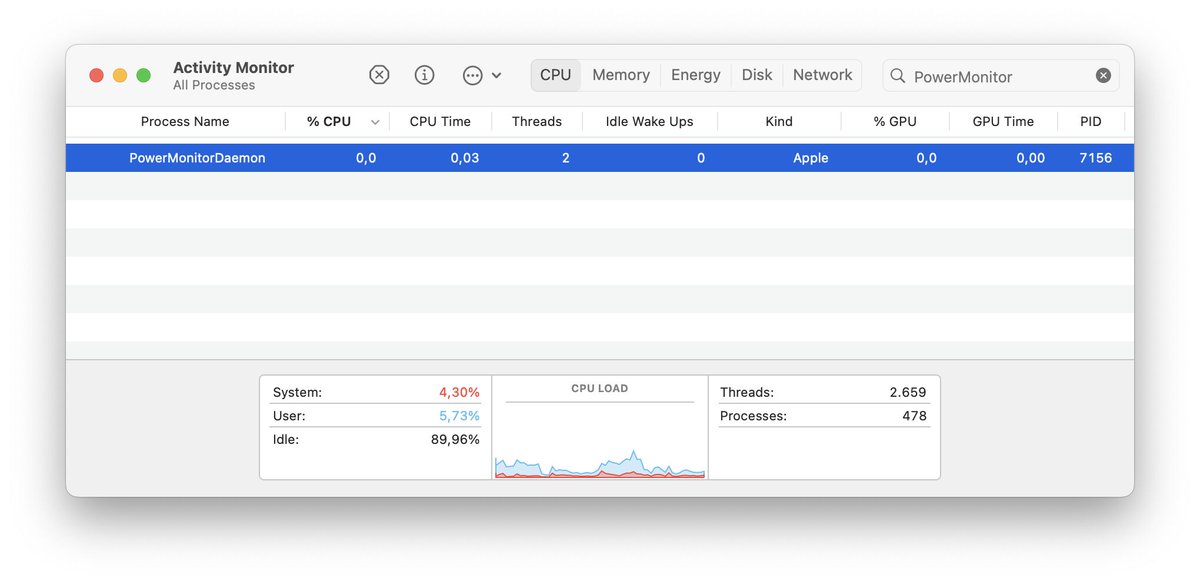Image resolution: width=1200 pixels, height=584 pixels.
Task: Click the Threads count 2.659
Action: coord(908,393)
